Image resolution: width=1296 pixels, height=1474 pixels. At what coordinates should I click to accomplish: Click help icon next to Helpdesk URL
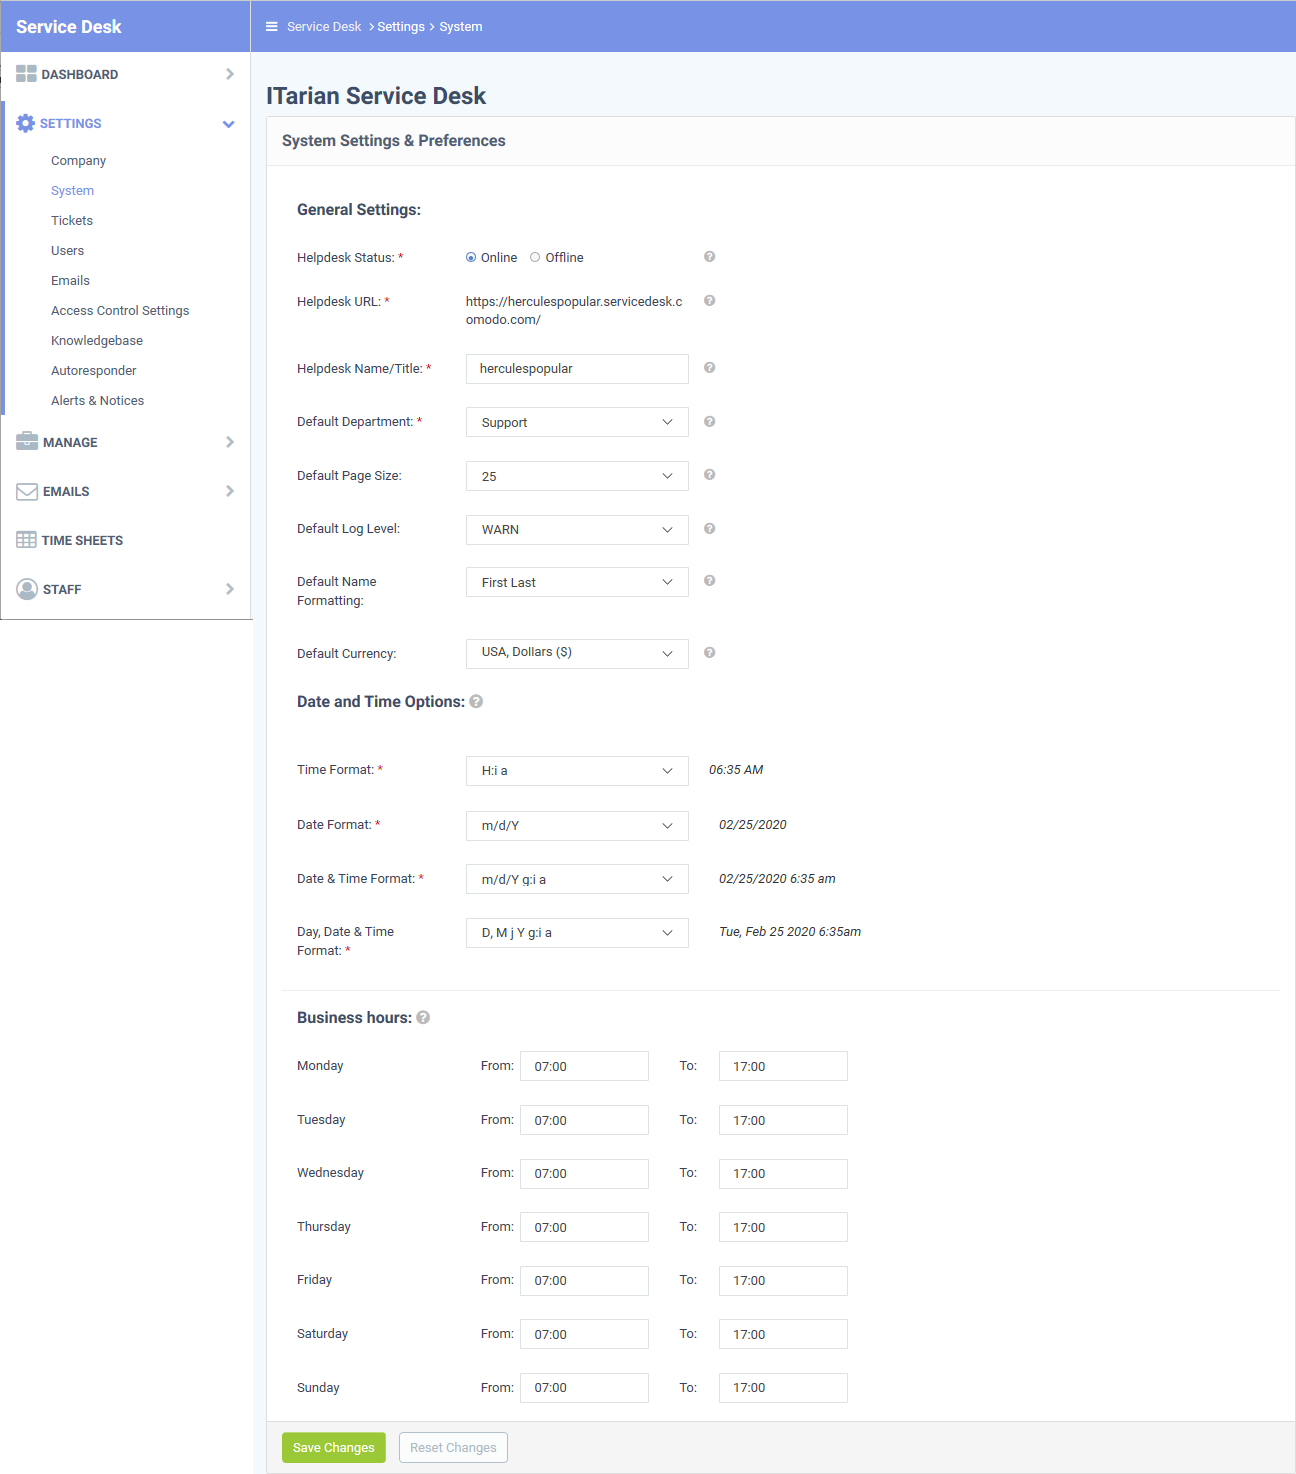(709, 301)
